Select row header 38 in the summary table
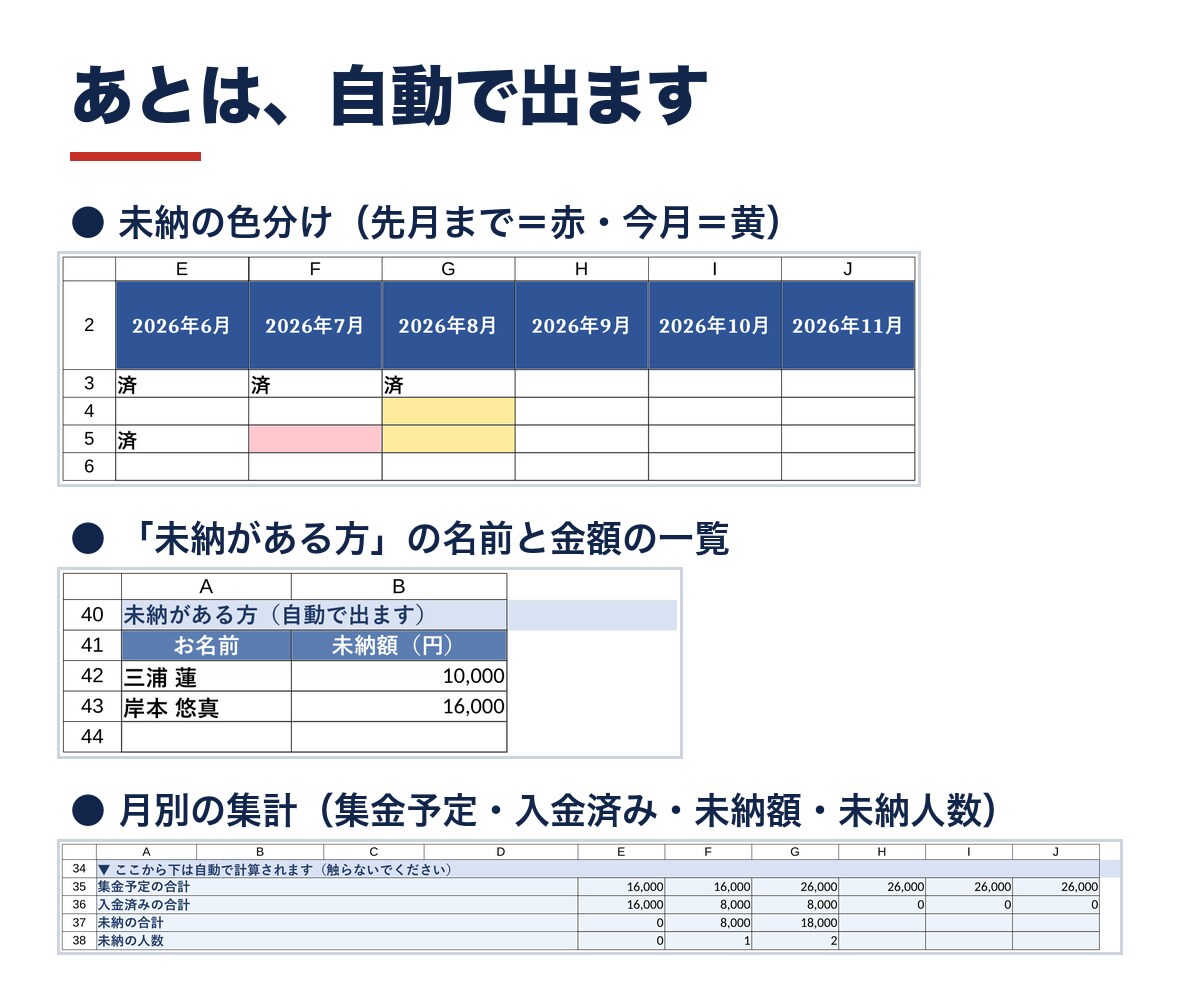Viewport: 1200px width, 1000px height. tap(79, 941)
